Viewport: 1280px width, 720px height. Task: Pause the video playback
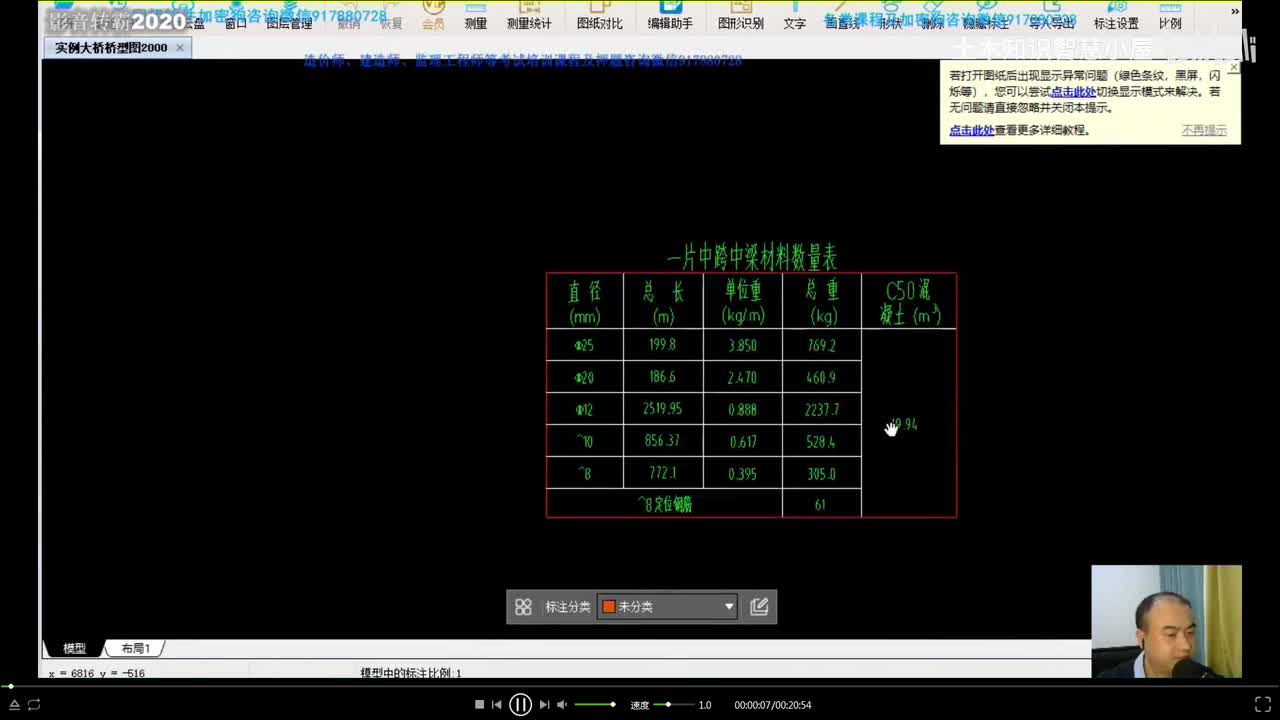(520, 705)
